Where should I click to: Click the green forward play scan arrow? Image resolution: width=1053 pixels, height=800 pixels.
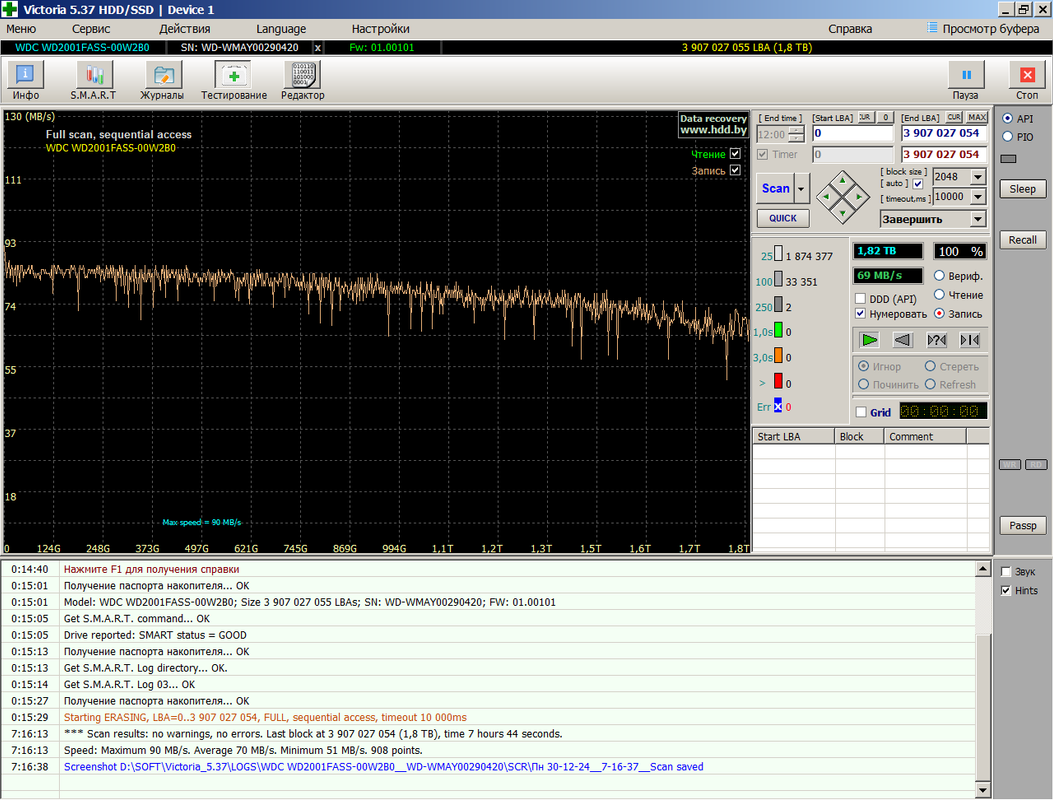(869, 340)
